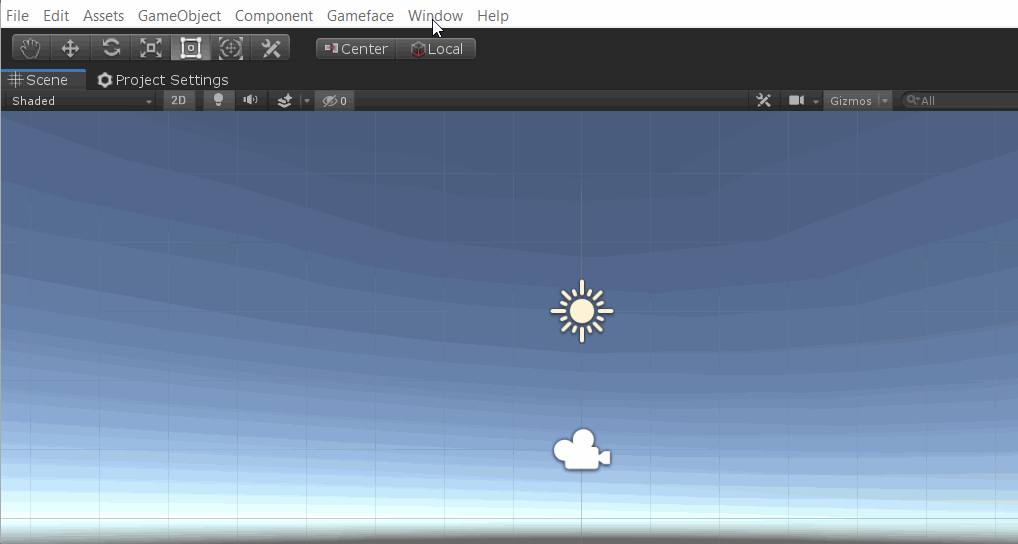Click the scene search field
Image resolution: width=1018 pixels, height=544 pixels.
[x=960, y=101]
